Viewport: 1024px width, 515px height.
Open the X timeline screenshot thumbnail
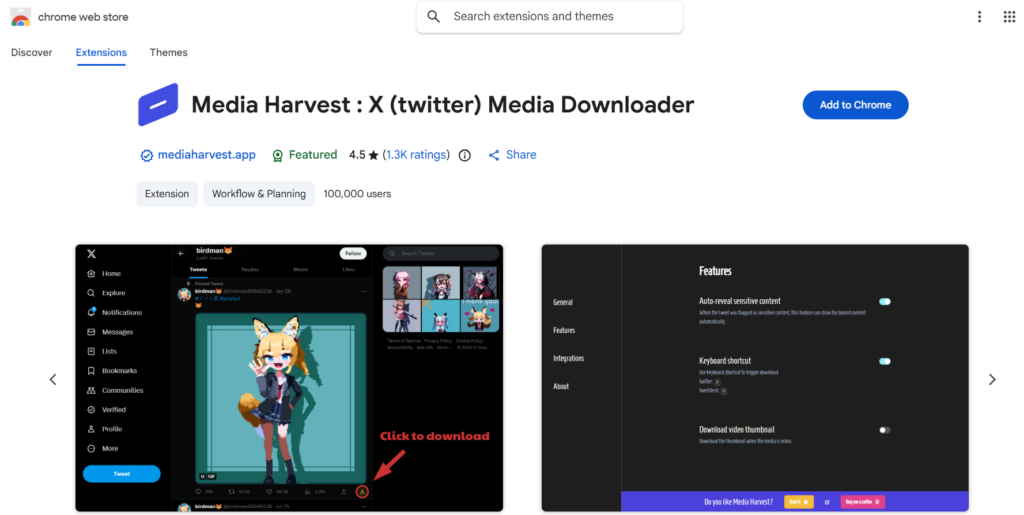[289, 378]
